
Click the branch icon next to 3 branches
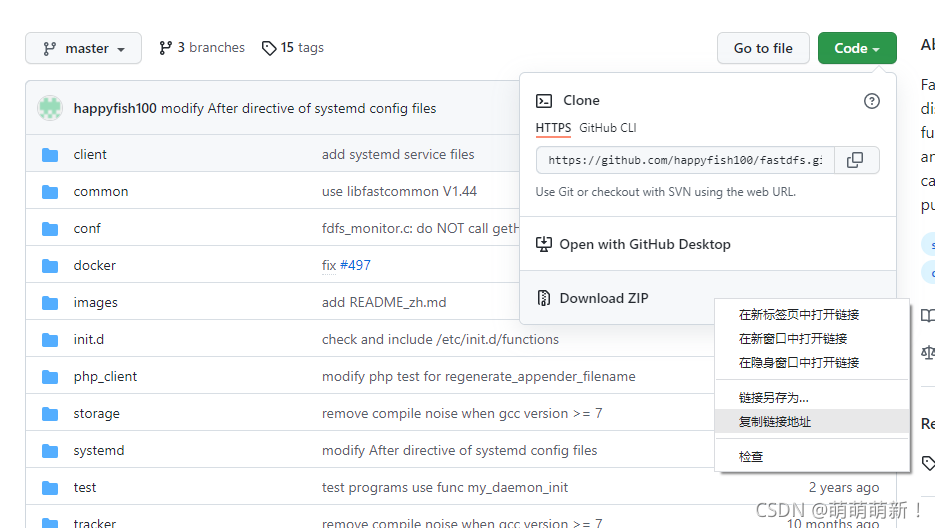tap(165, 48)
